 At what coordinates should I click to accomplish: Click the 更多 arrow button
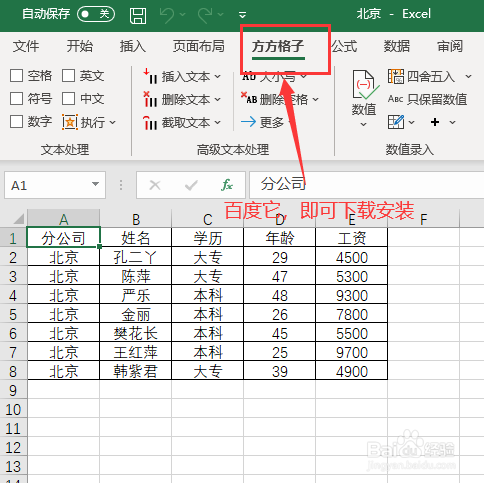[263, 122]
